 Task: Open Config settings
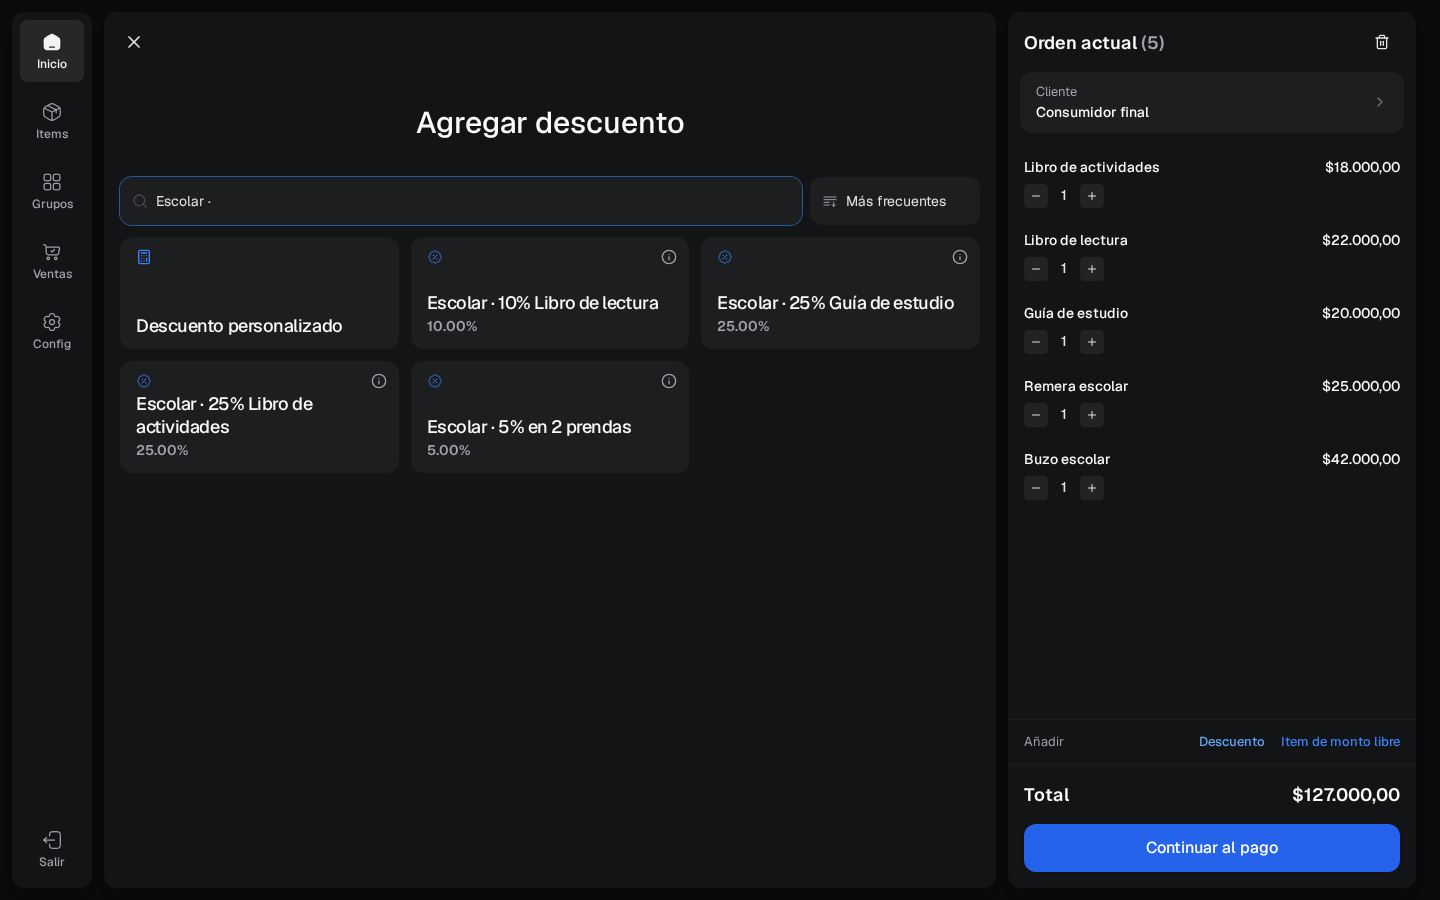point(52,331)
